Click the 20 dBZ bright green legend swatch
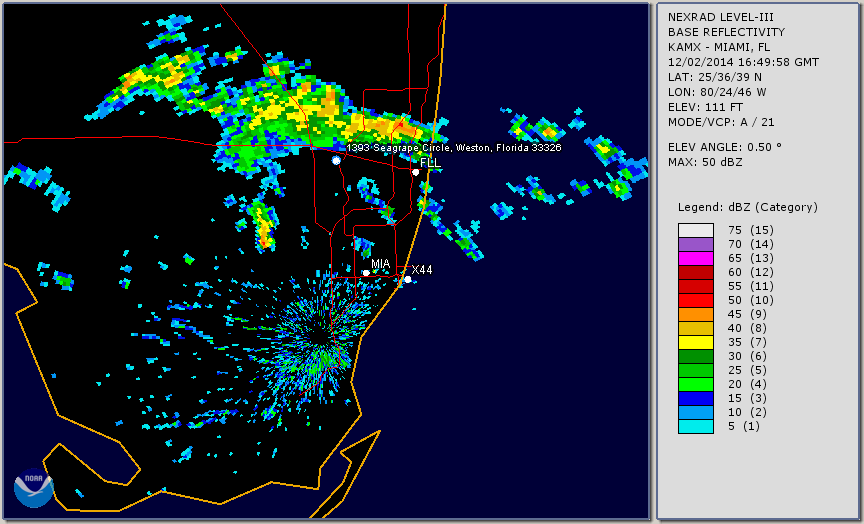This screenshot has width=864, height=524. coord(696,385)
